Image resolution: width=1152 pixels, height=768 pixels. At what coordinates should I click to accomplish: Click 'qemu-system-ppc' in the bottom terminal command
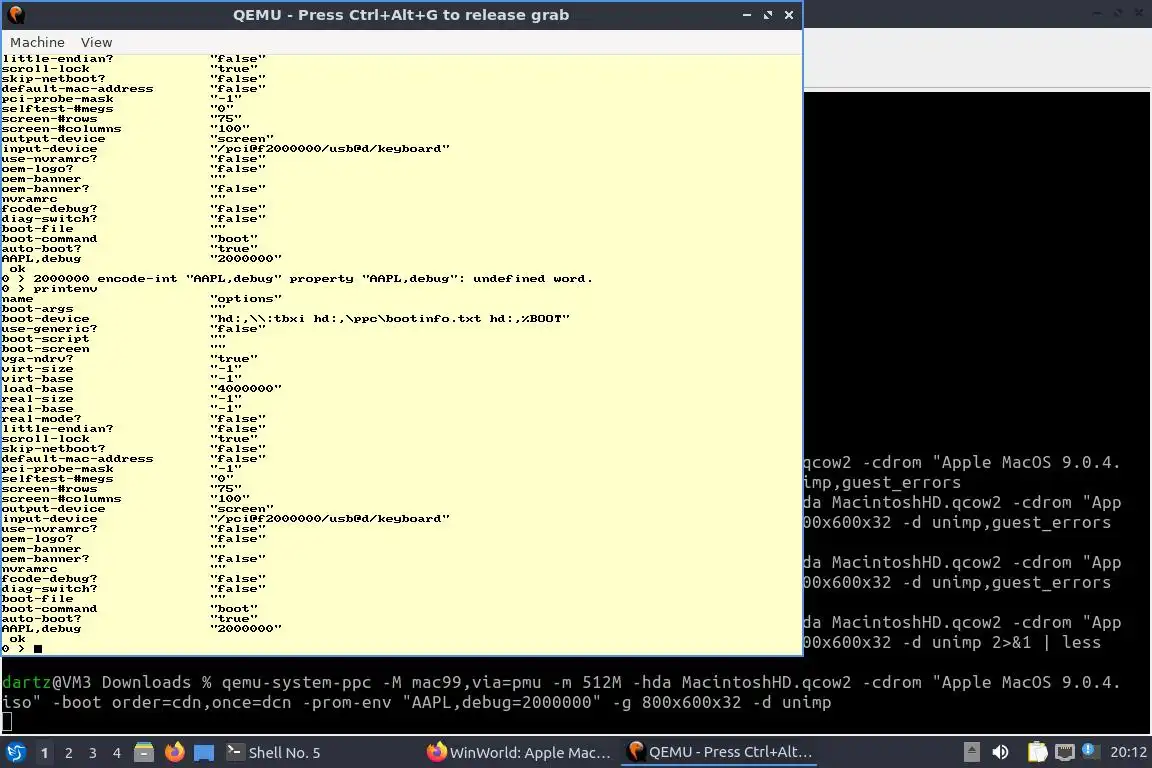point(296,683)
